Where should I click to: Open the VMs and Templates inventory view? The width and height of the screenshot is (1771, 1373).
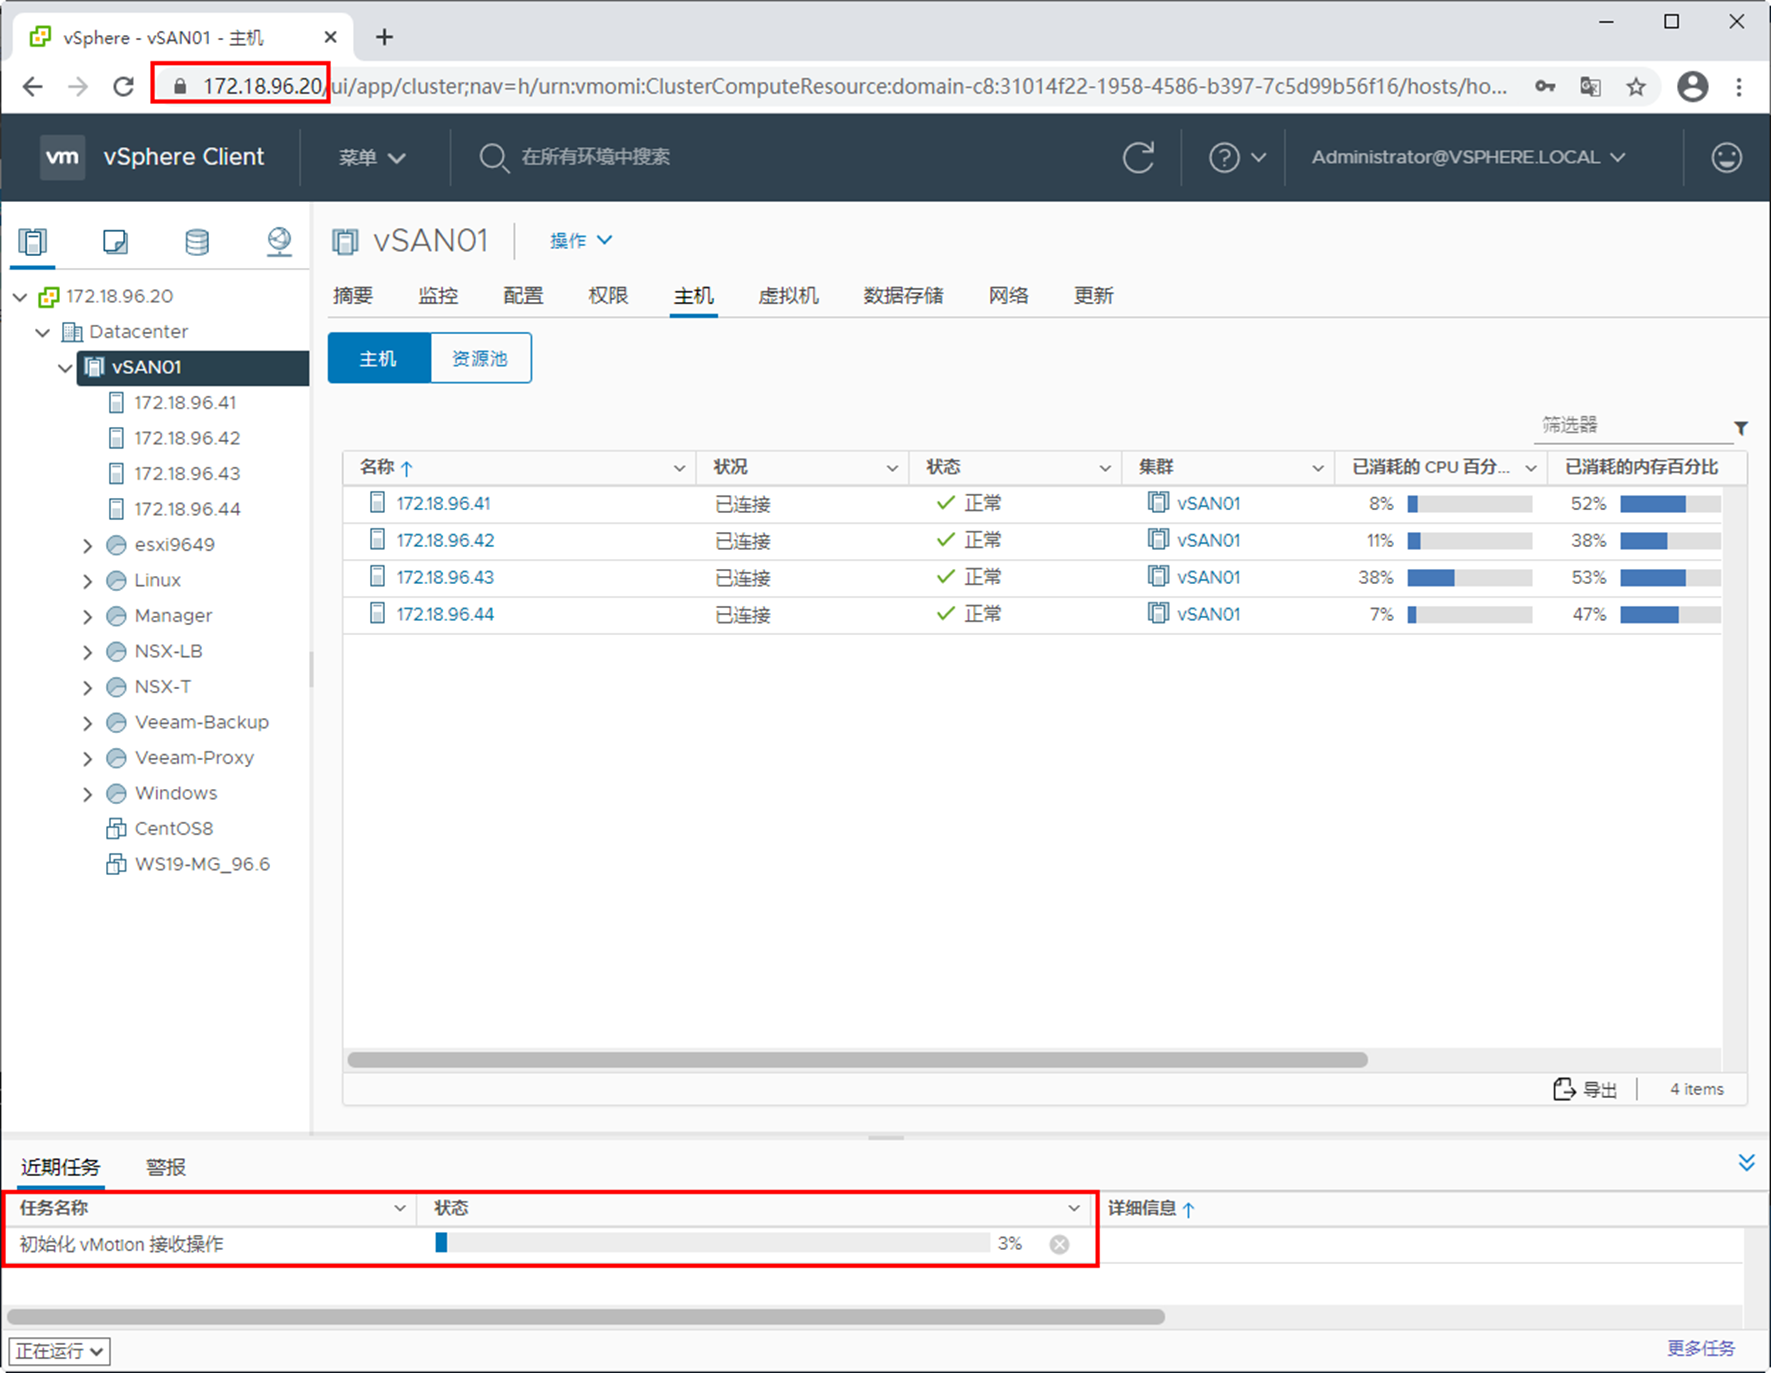115,241
